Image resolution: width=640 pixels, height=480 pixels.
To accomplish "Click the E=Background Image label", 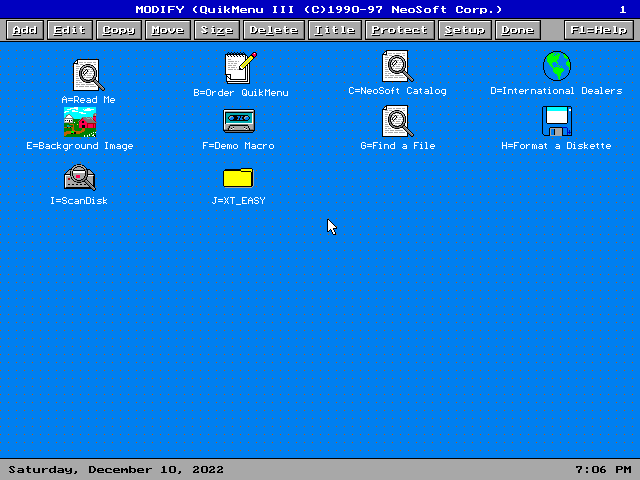I will pos(80,146).
